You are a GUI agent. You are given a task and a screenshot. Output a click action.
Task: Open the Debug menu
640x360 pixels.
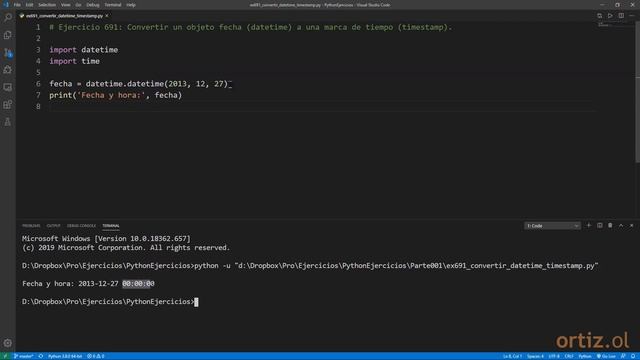(93, 5)
